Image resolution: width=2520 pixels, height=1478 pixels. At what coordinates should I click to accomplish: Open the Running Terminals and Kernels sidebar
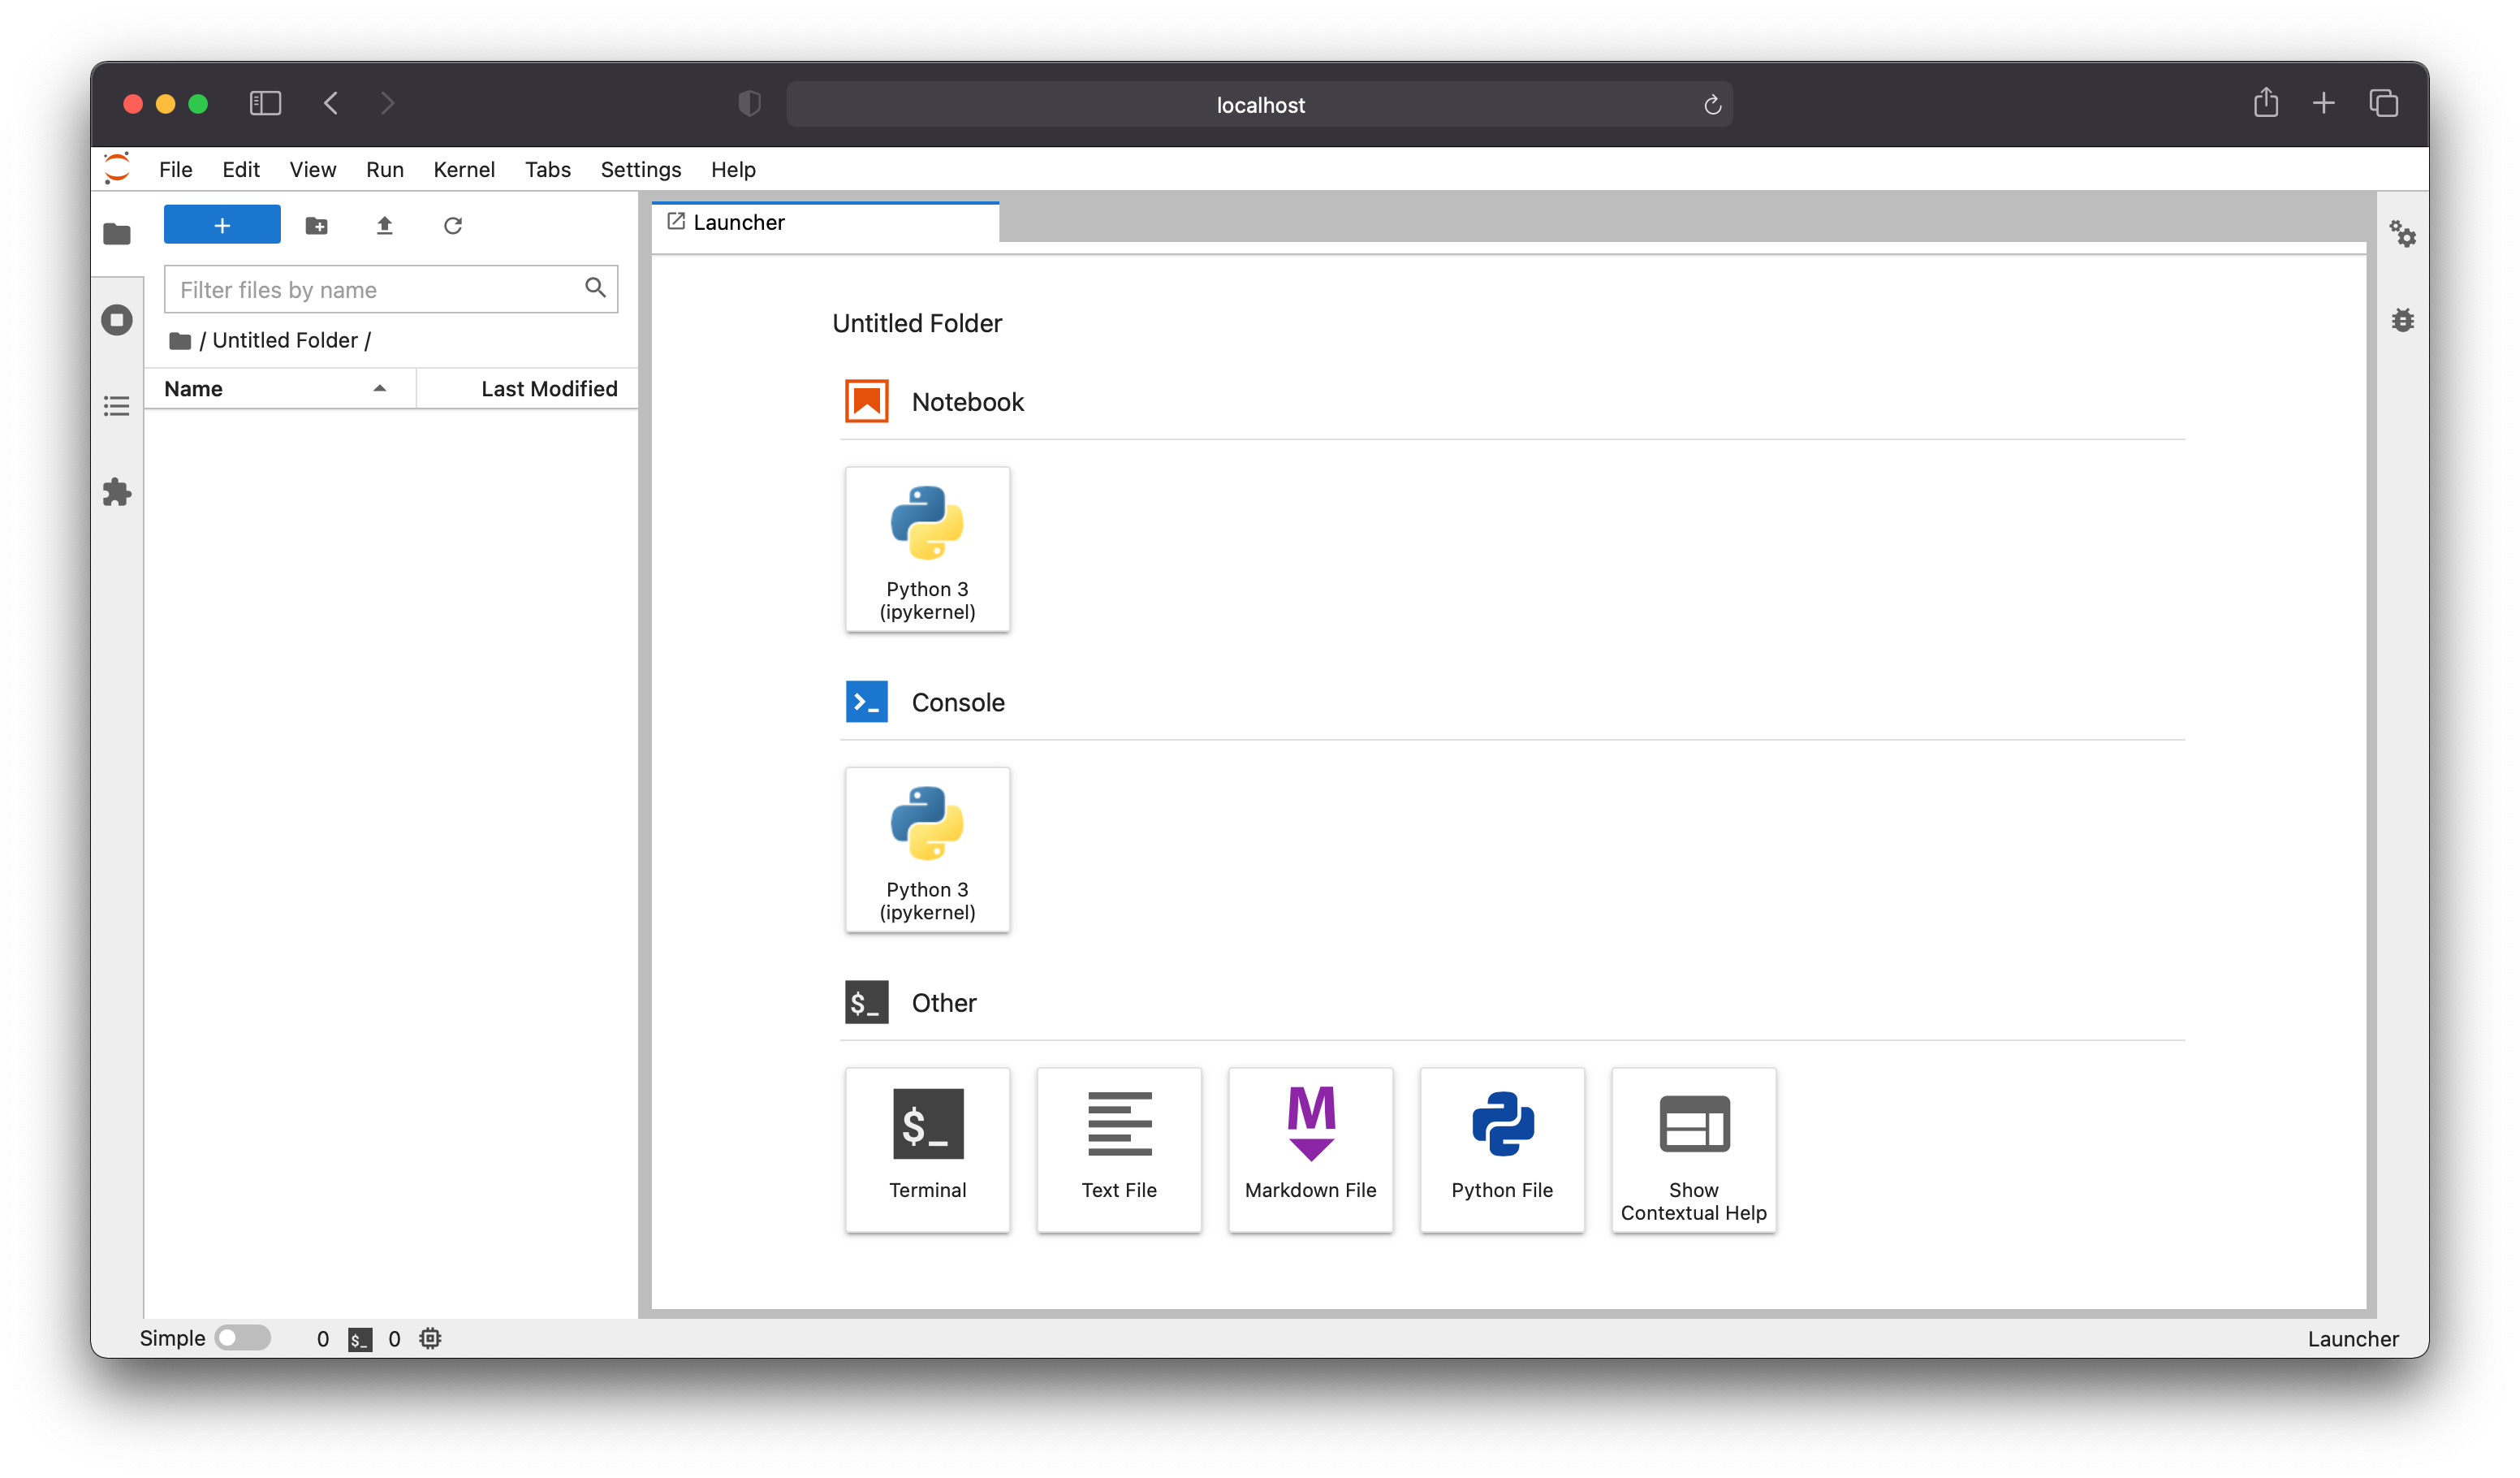117,320
